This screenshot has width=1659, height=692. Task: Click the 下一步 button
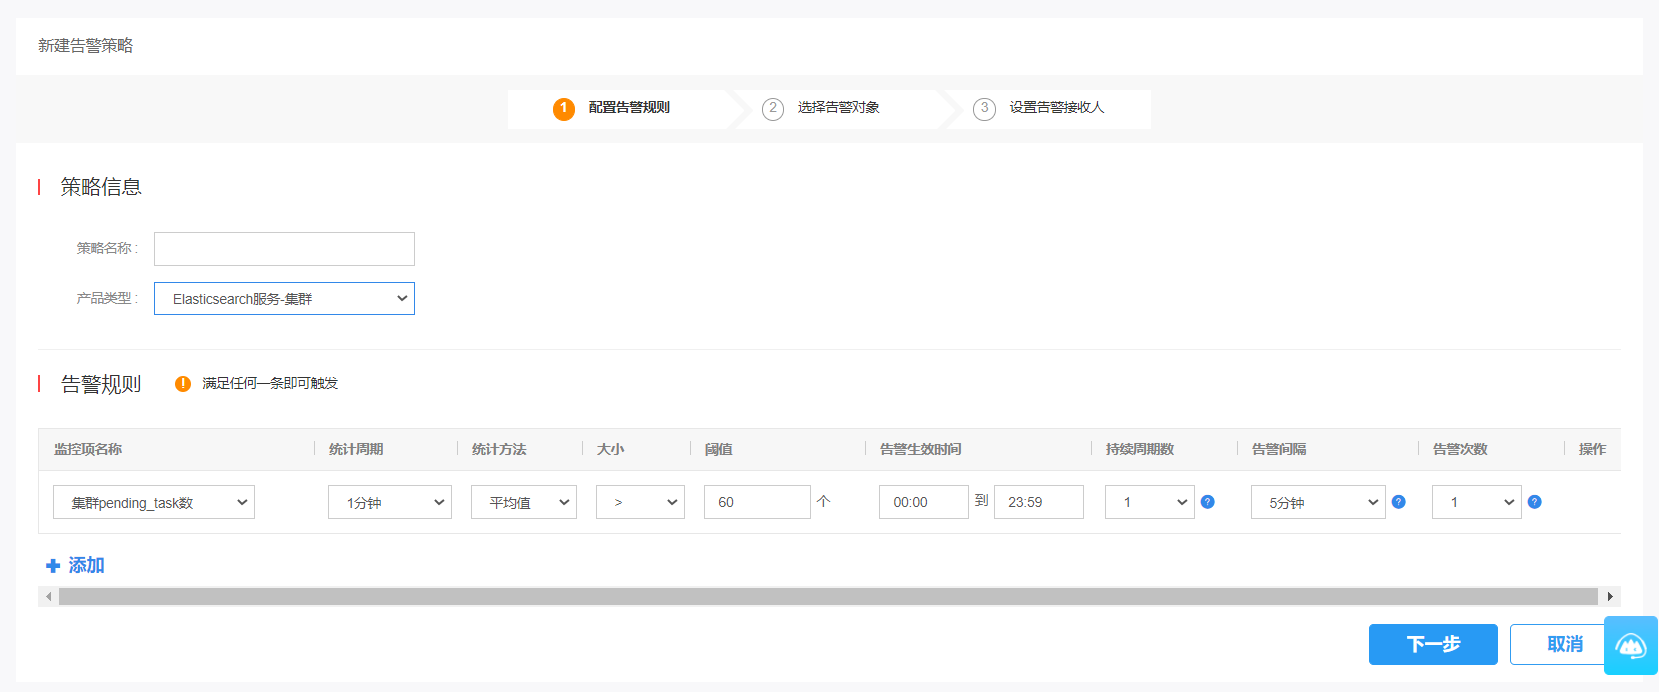1432,645
